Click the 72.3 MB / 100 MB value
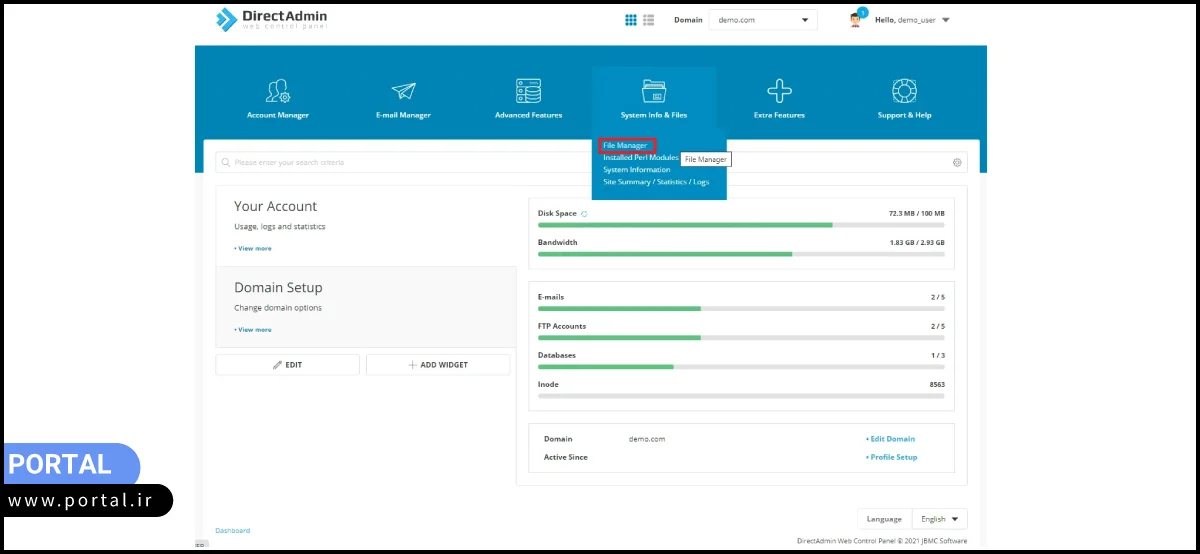This screenshot has width=1200, height=554. click(916, 214)
